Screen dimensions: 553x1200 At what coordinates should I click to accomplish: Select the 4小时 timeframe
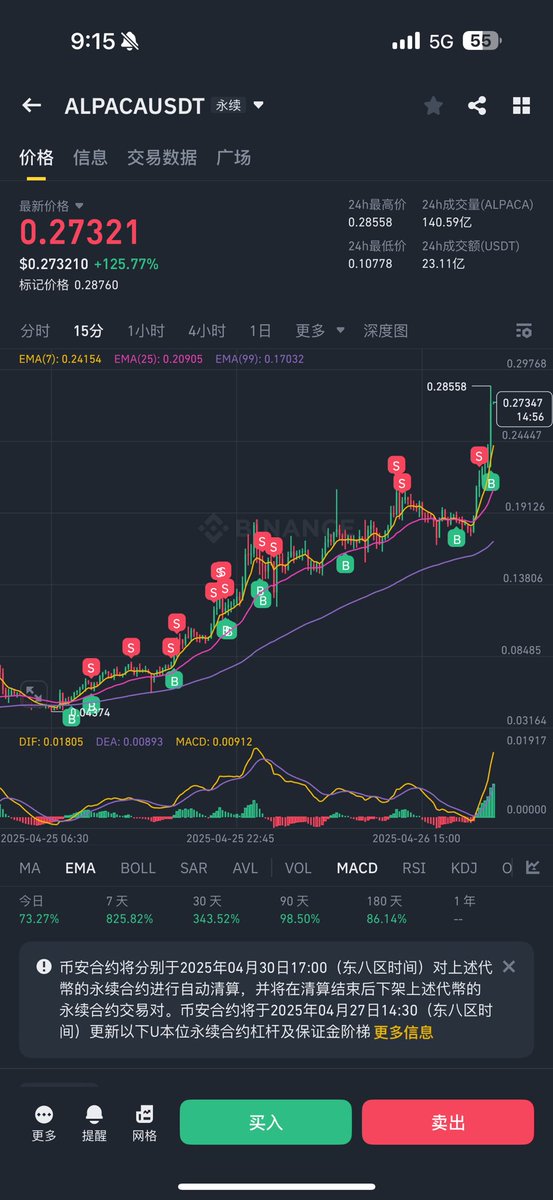[x=207, y=331]
